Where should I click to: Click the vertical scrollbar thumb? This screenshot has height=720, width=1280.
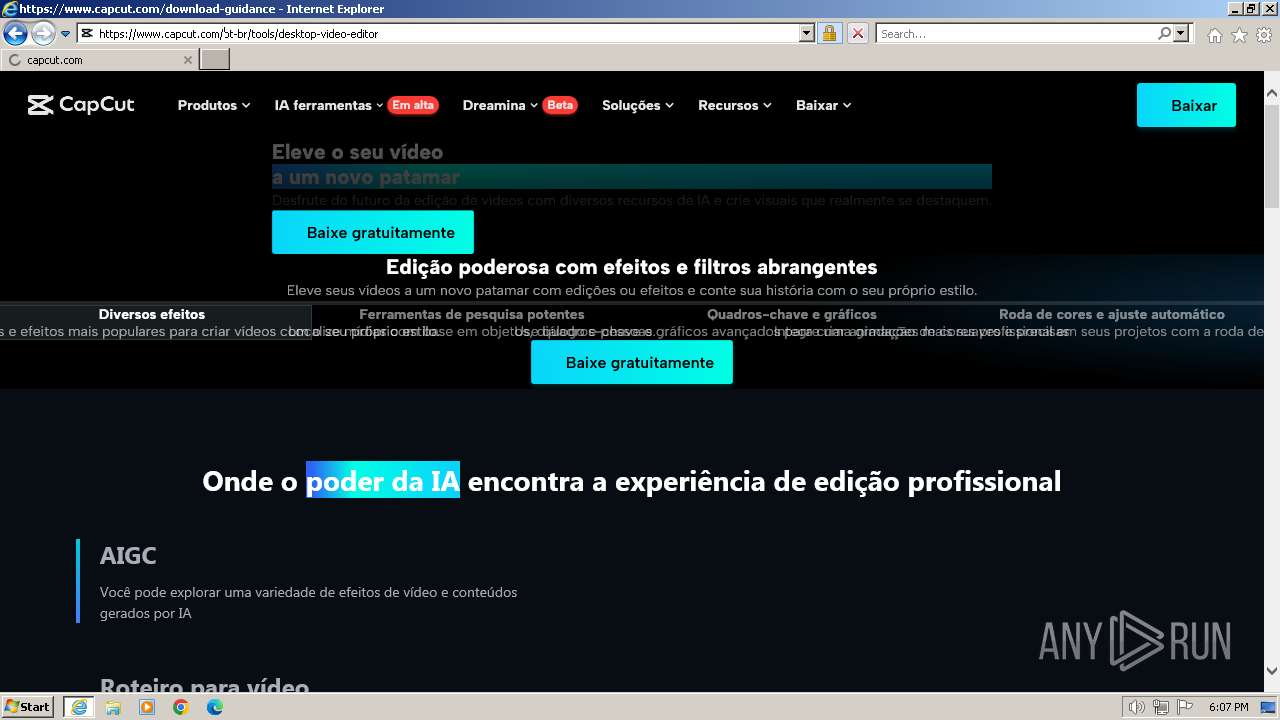1272,155
